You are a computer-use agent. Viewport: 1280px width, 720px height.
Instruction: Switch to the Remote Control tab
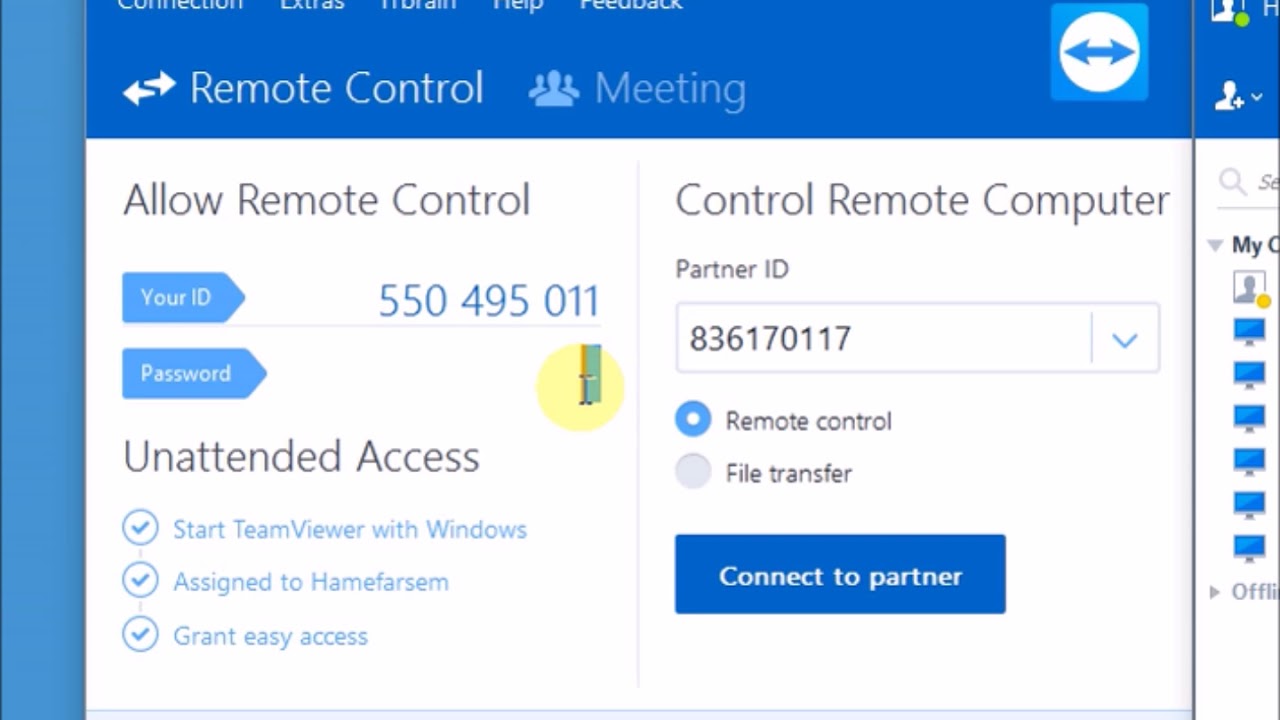pyautogui.click(x=336, y=89)
